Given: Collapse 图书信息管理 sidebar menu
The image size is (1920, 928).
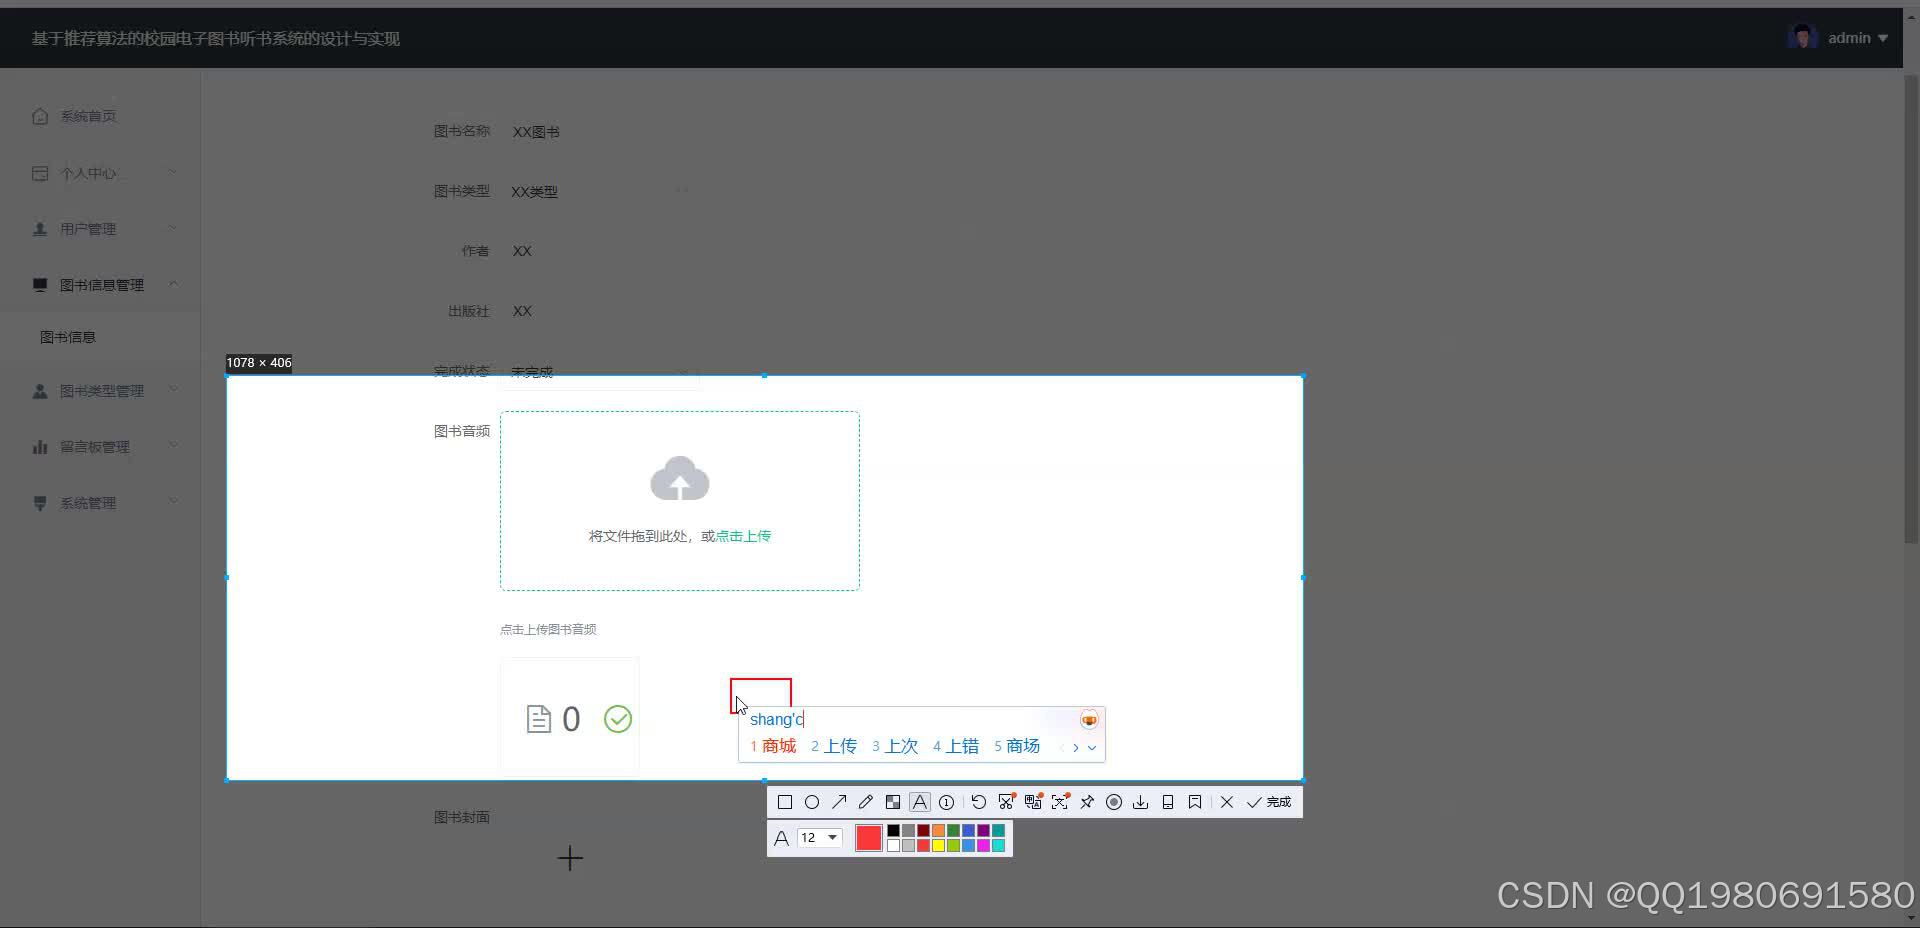Looking at the screenshot, I should 100,285.
